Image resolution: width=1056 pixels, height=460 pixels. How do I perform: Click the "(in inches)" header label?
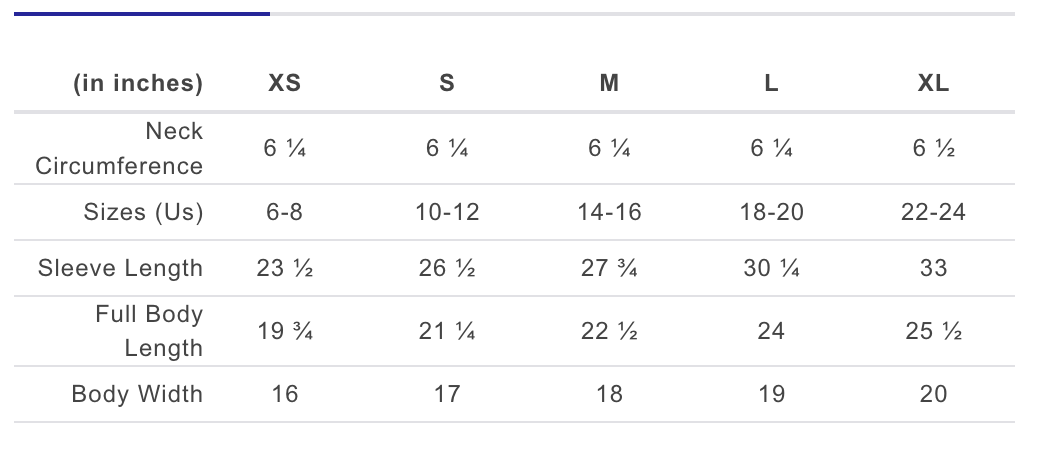138,84
